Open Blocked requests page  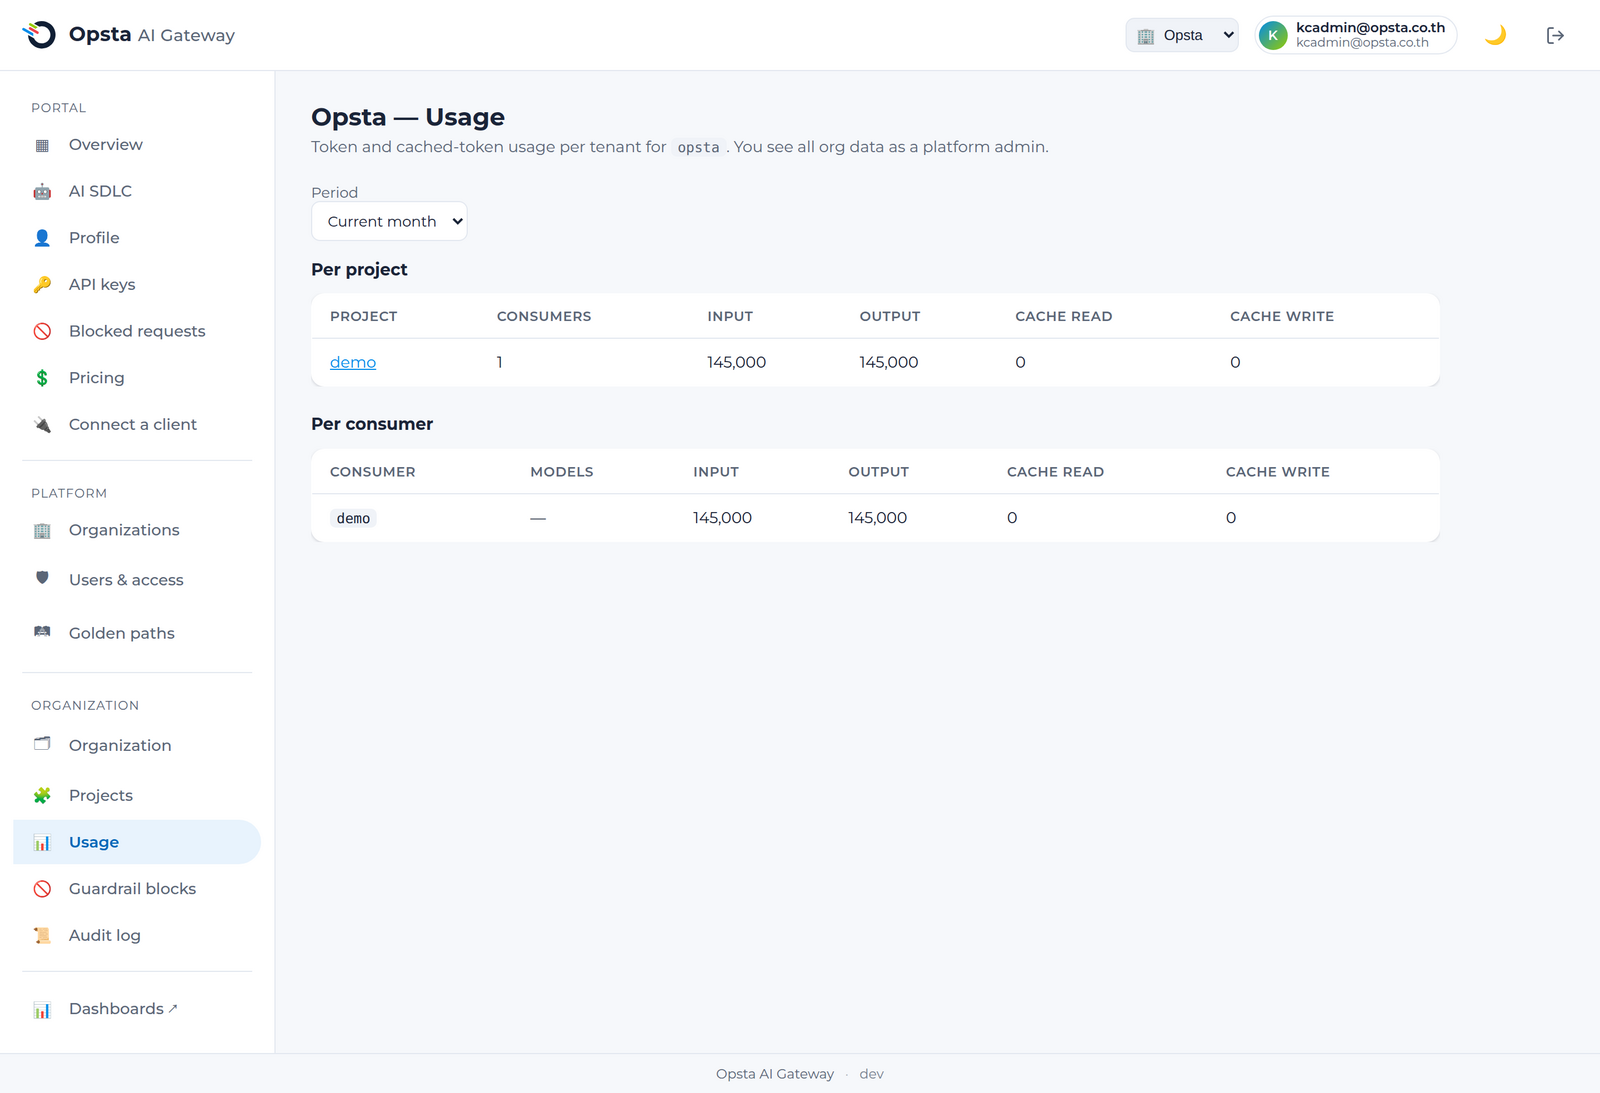click(137, 331)
